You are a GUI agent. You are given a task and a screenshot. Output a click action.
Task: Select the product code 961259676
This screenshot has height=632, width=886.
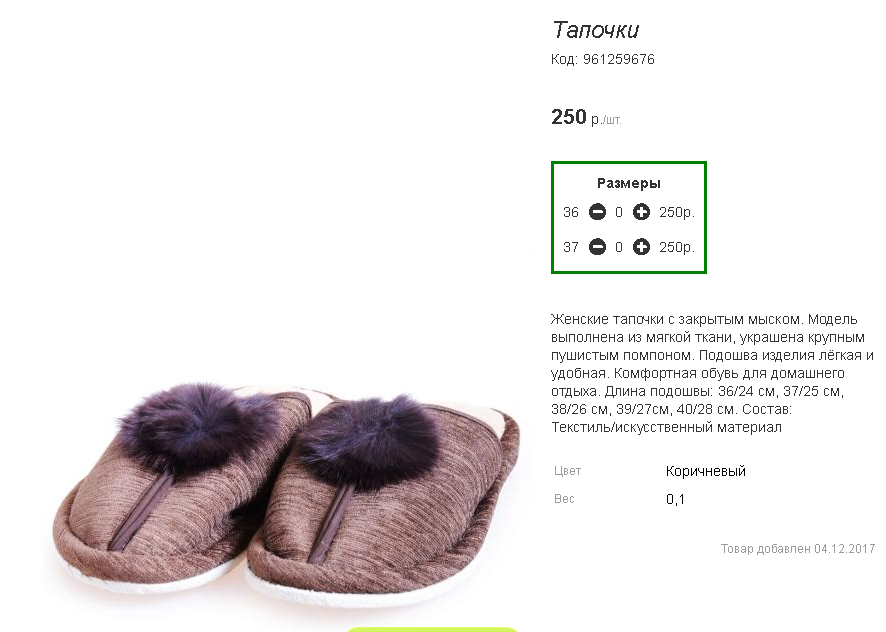point(619,59)
